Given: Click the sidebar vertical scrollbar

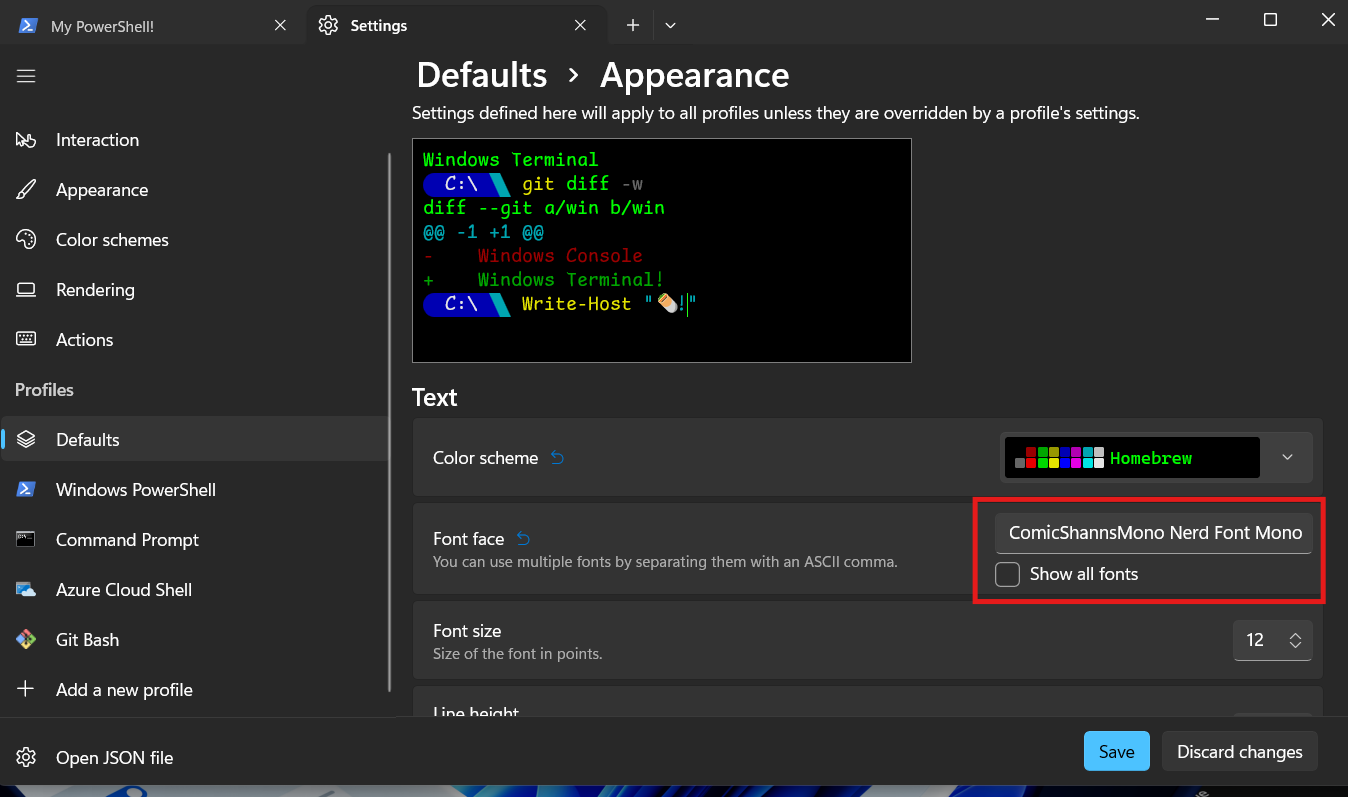Looking at the screenshot, I should (x=390, y=420).
